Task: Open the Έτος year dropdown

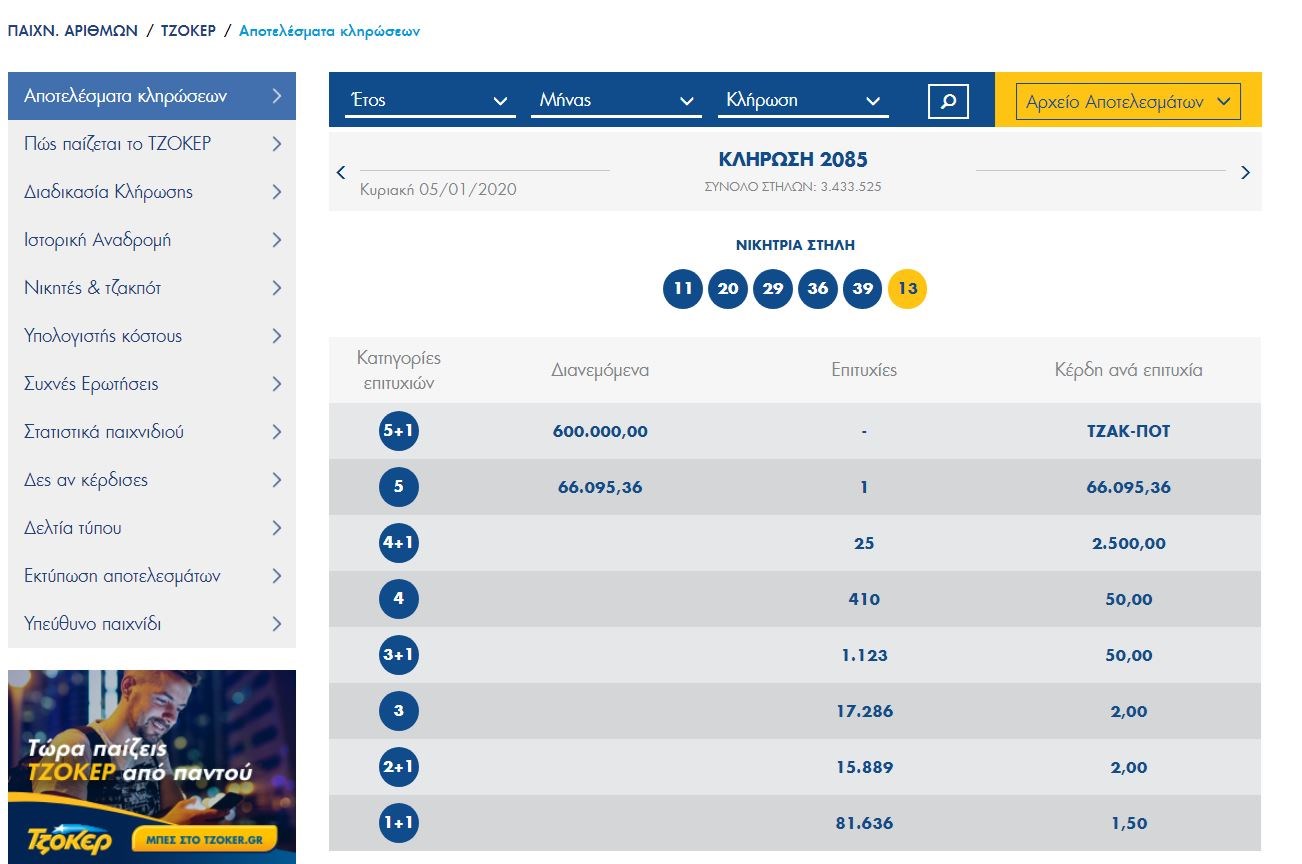Action: coord(430,100)
